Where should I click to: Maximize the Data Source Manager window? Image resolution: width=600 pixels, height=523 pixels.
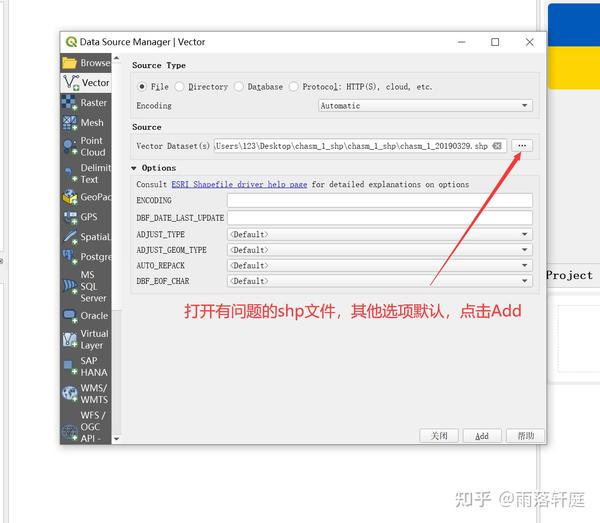[x=495, y=42]
